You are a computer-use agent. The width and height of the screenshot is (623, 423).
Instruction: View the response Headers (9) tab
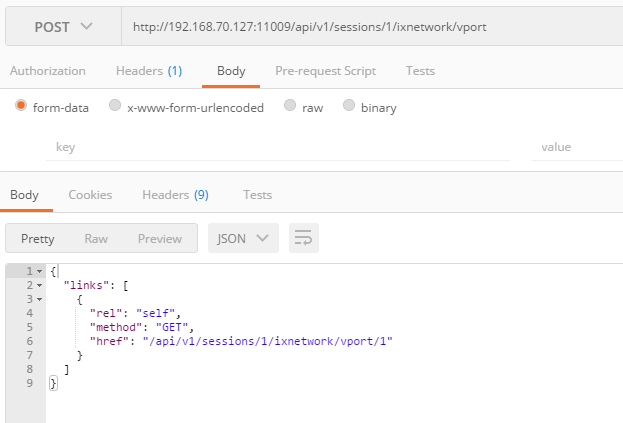(x=175, y=195)
